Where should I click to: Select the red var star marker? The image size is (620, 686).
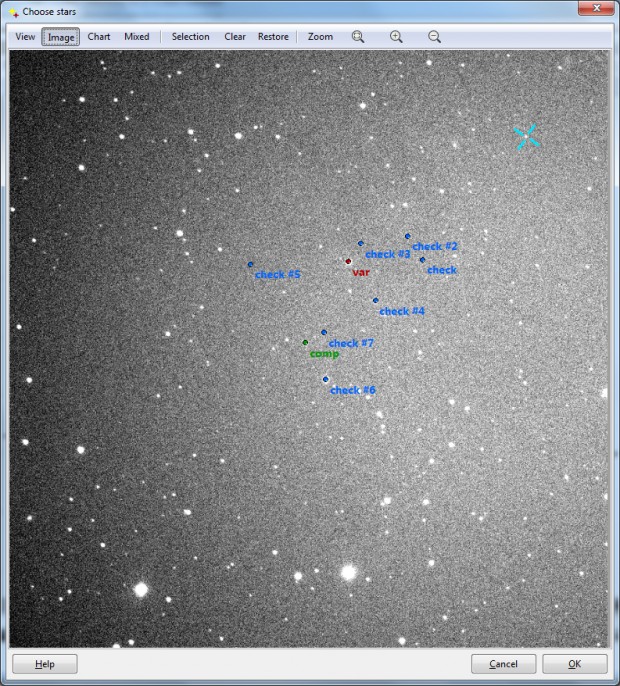(x=348, y=261)
